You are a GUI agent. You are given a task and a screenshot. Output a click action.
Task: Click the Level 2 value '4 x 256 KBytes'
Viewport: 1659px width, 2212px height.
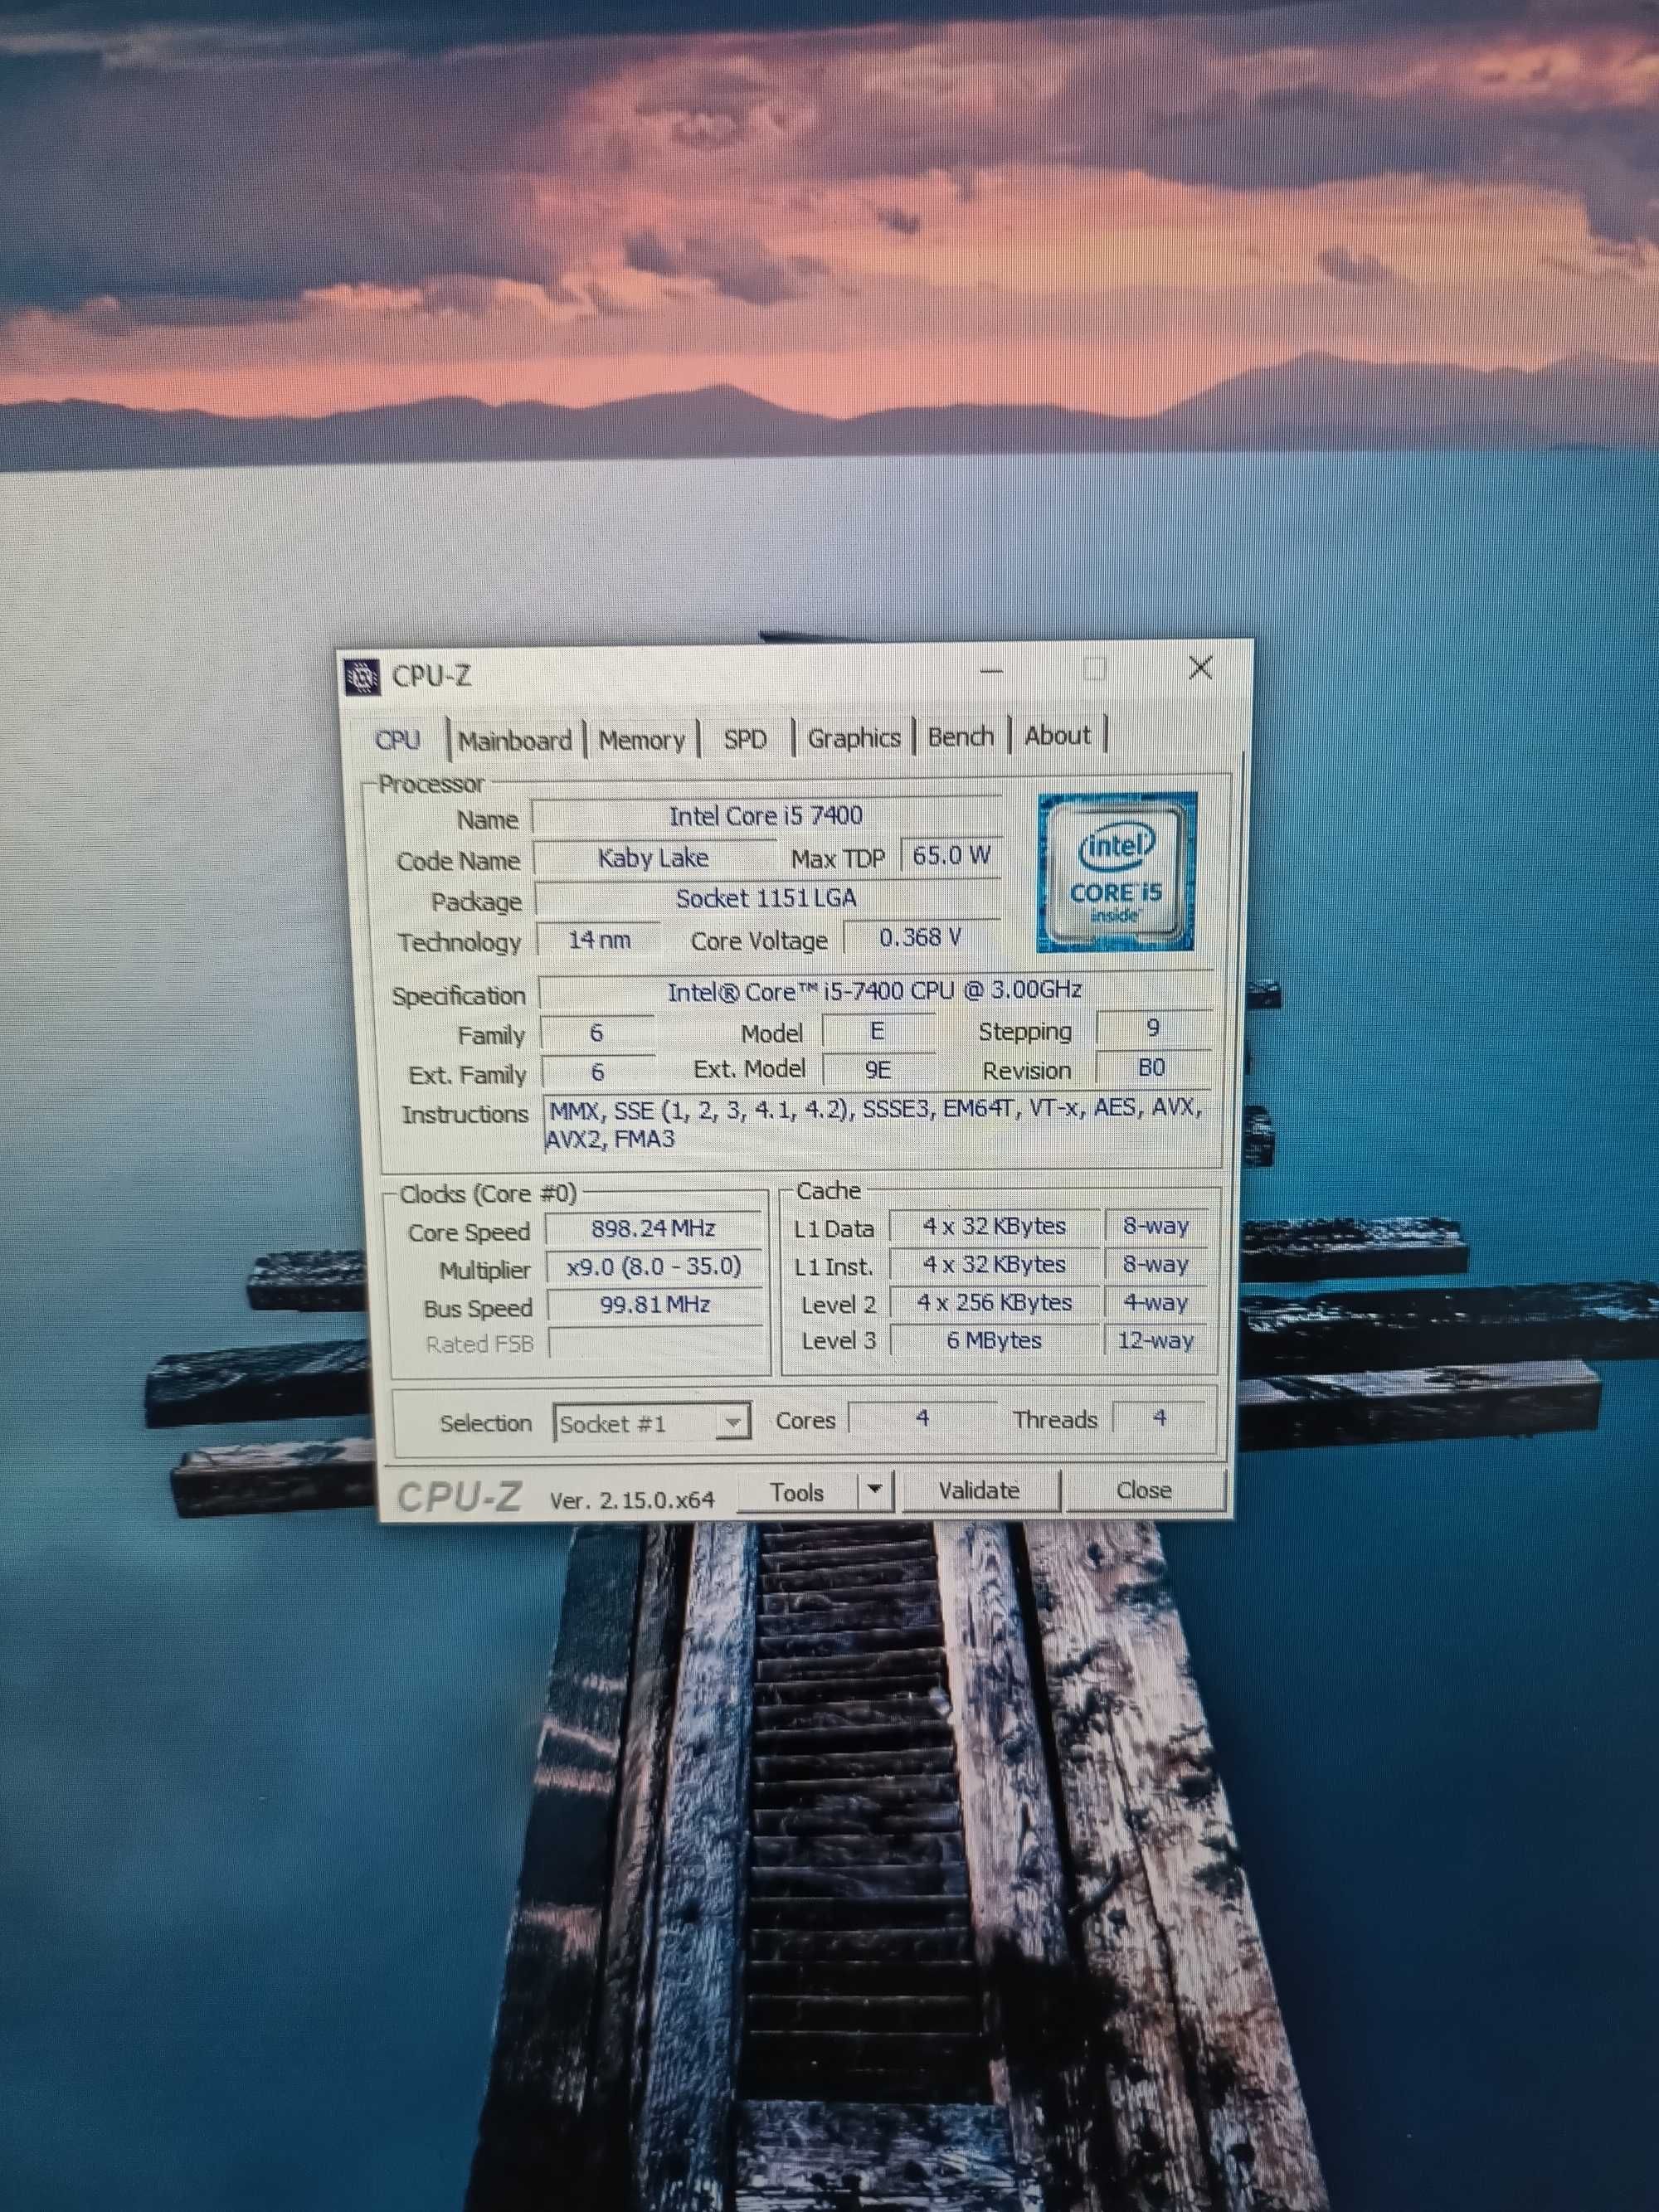[x=995, y=1303]
